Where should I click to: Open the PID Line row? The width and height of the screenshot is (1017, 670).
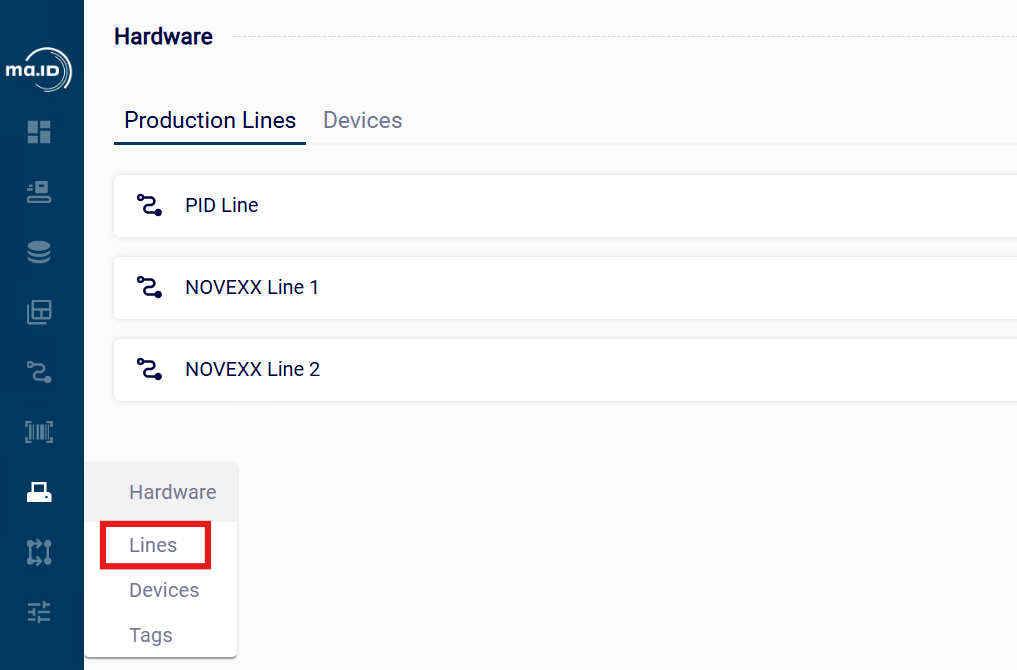tap(565, 206)
